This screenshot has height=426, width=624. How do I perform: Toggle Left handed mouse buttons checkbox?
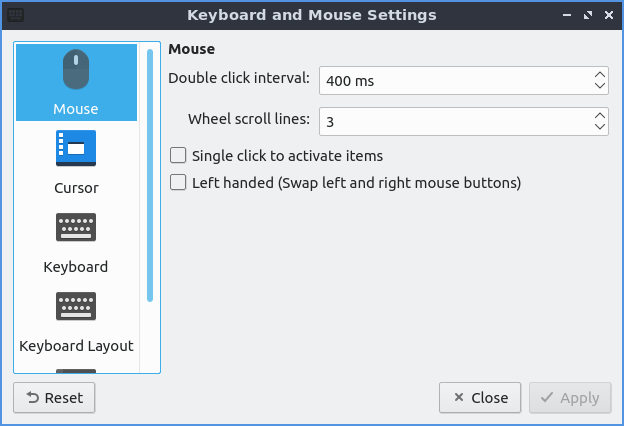tap(179, 183)
